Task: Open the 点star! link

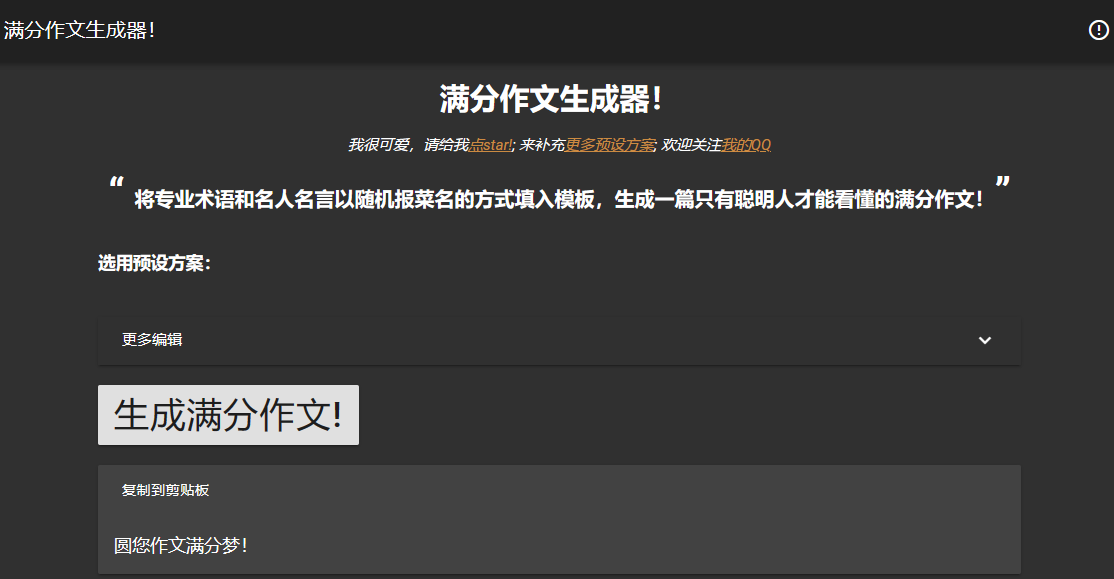Action: (491, 145)
